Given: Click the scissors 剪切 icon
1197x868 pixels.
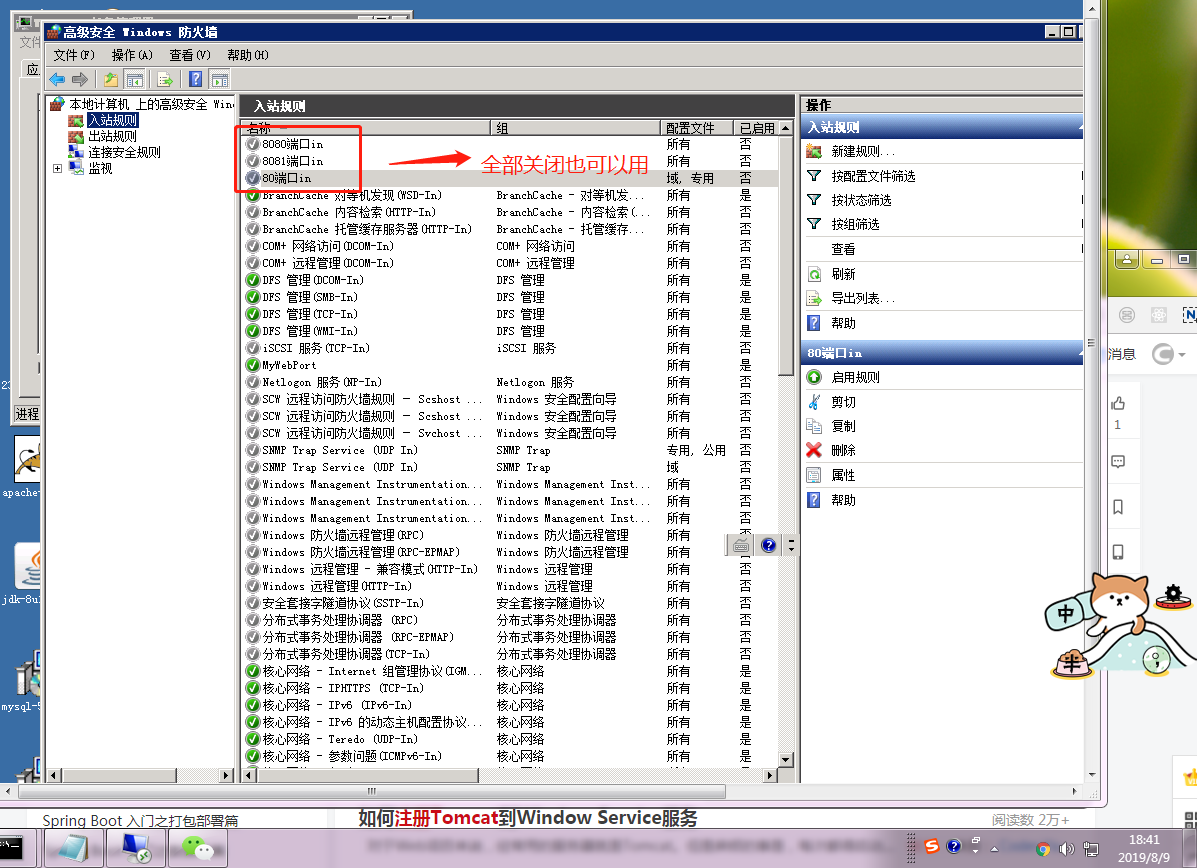Looking at the screenshot, I should 814,402.
